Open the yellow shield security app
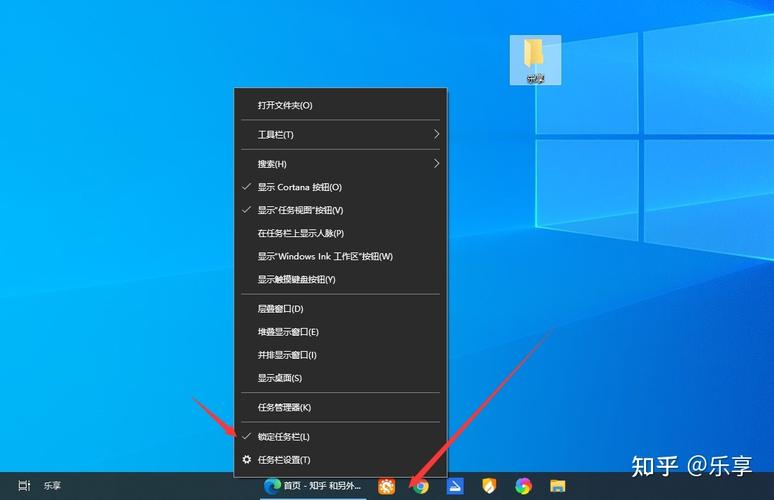Image resolution: width=774 pixels, height=500 pixels. click(x=489, y=487)
